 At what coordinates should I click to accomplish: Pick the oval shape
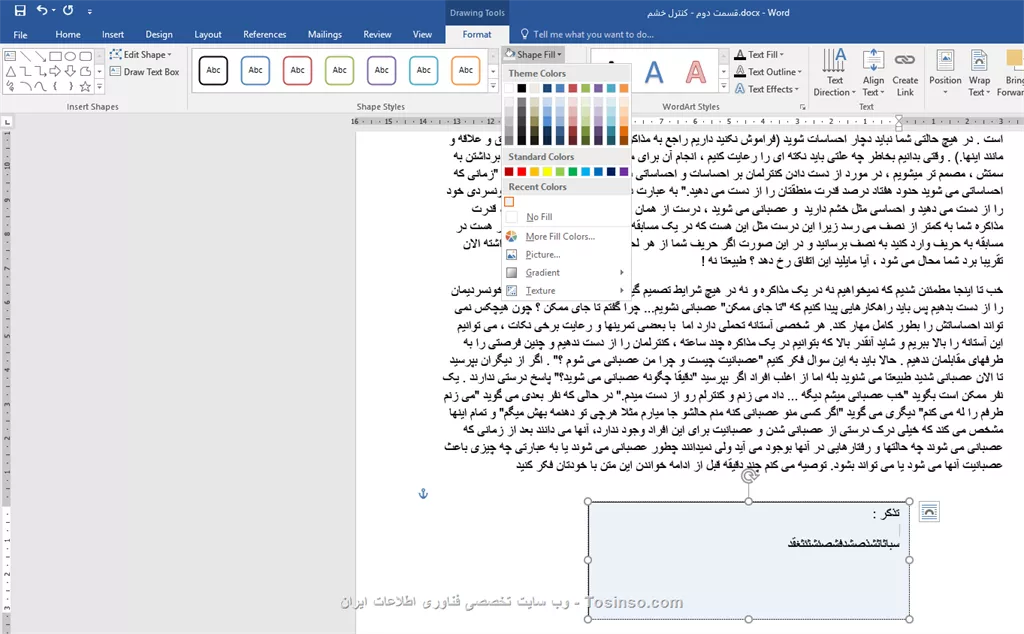[71, 56]
